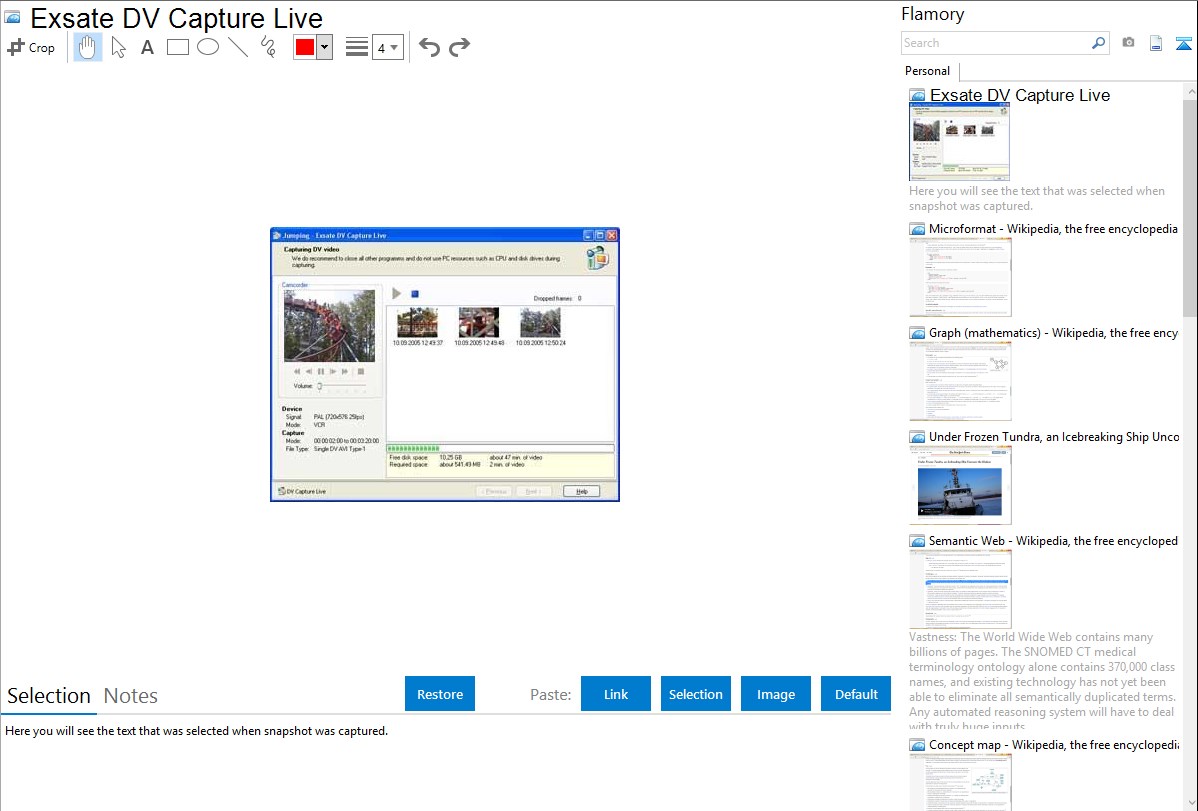This screenshot has height=811, width=1198.
Task: Open the Exsate DV Capture Live thumbnail
Action: [x=959, y=142]
